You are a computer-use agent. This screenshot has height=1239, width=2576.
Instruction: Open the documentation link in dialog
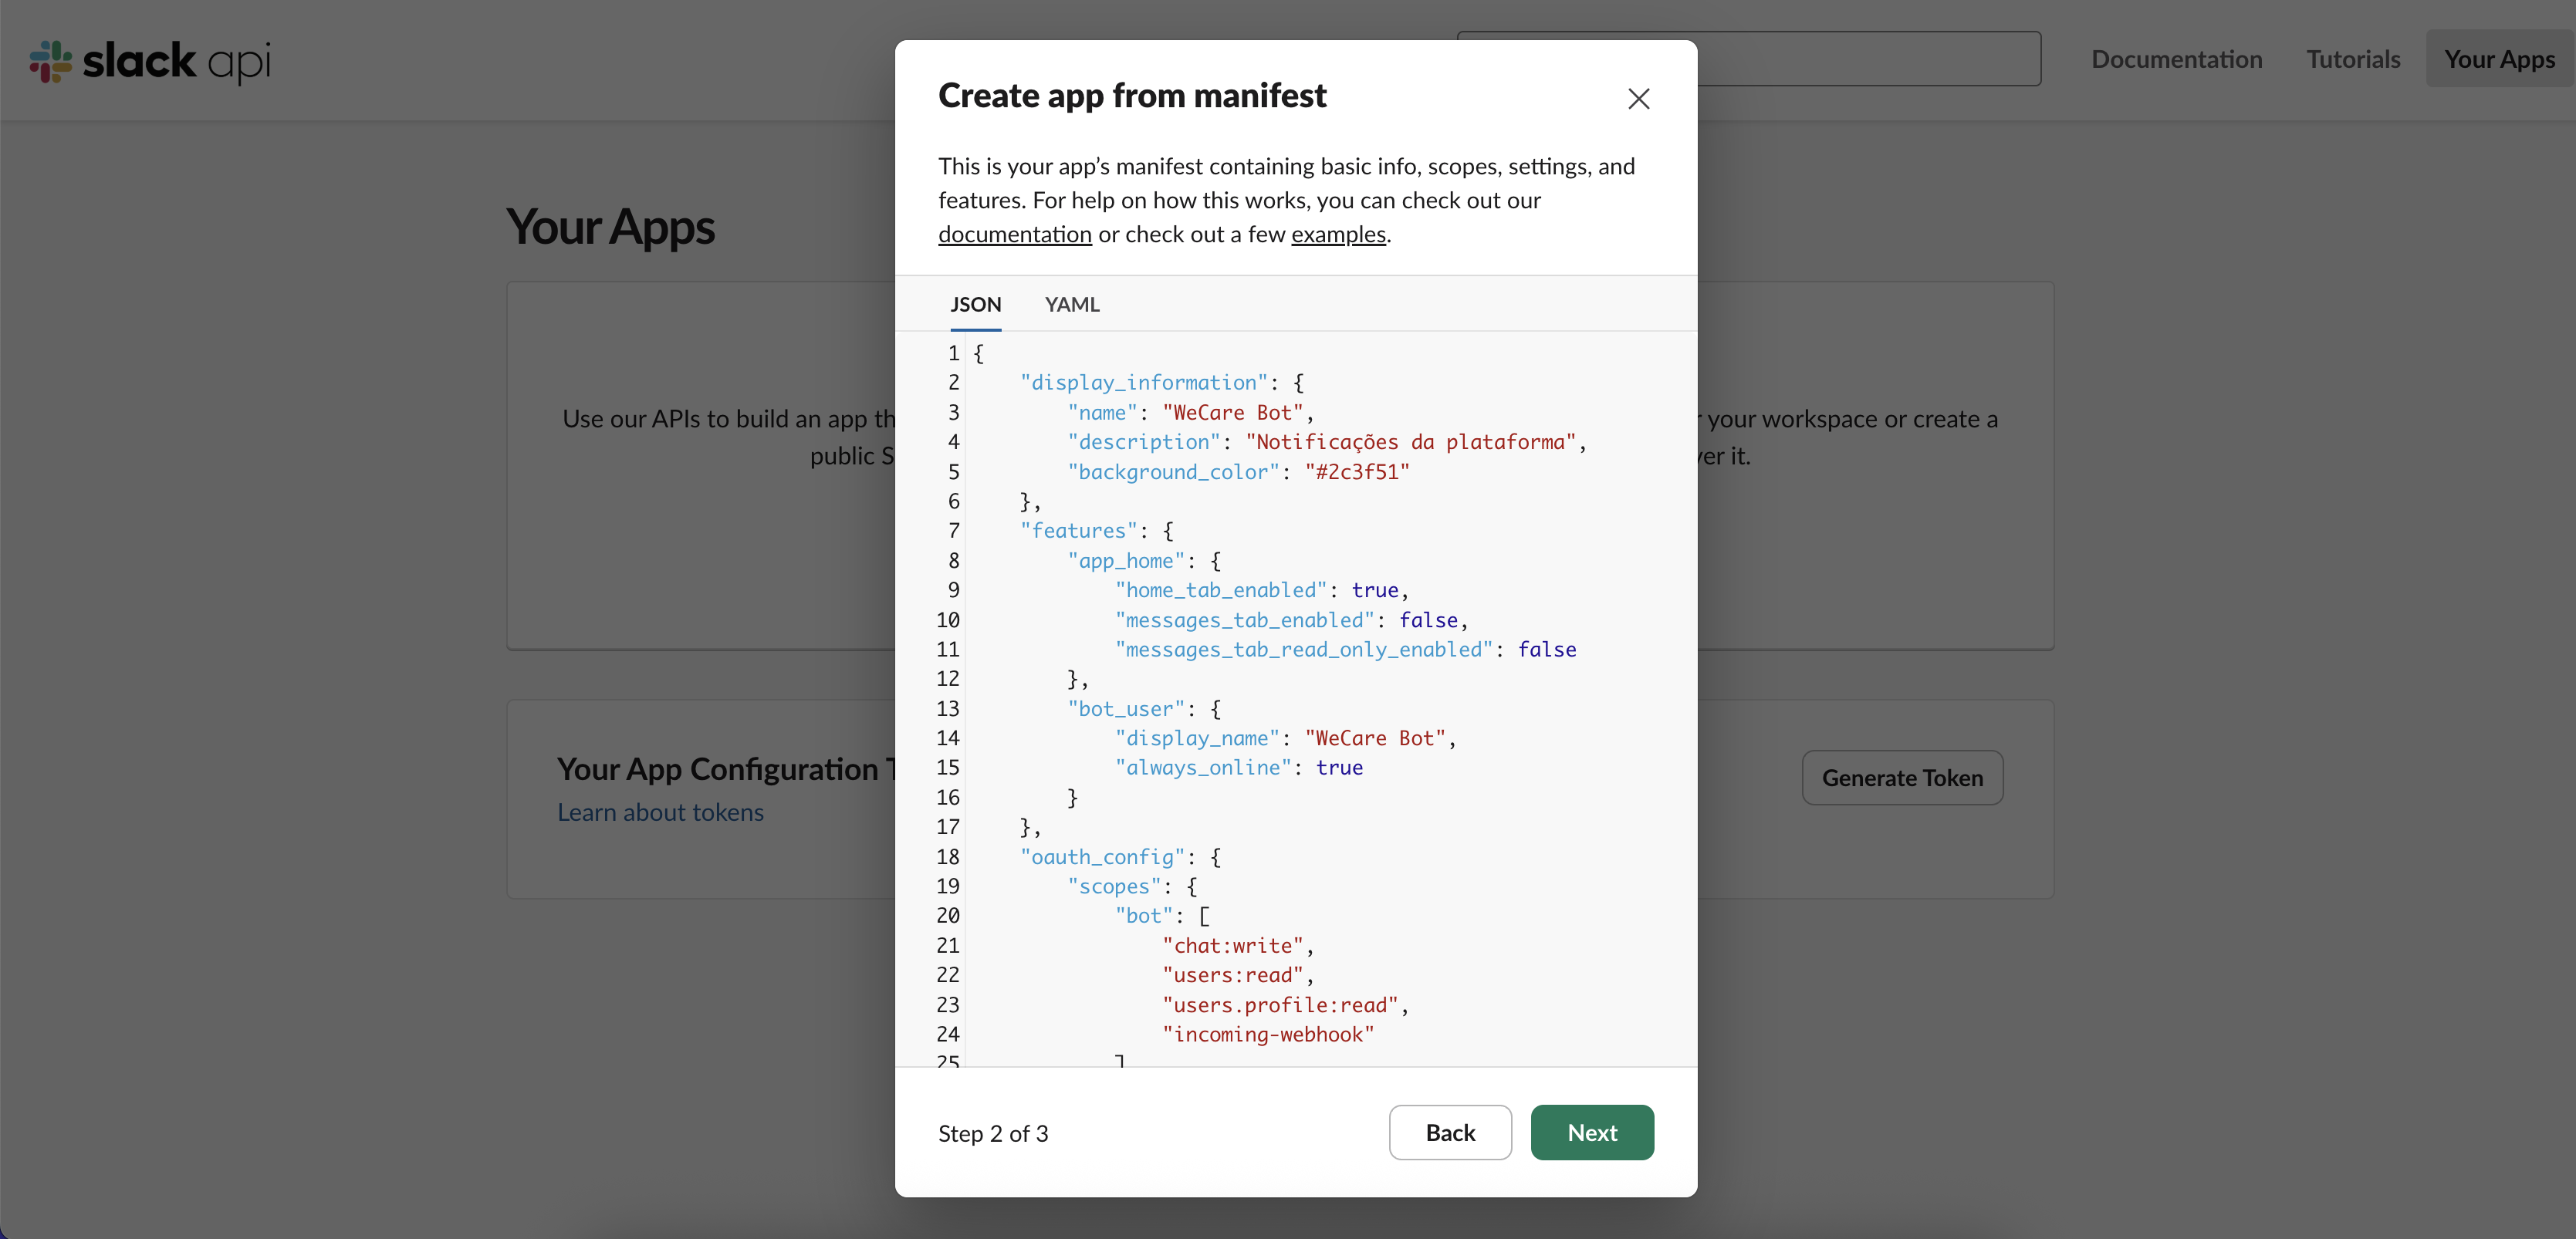point(1014,234)
